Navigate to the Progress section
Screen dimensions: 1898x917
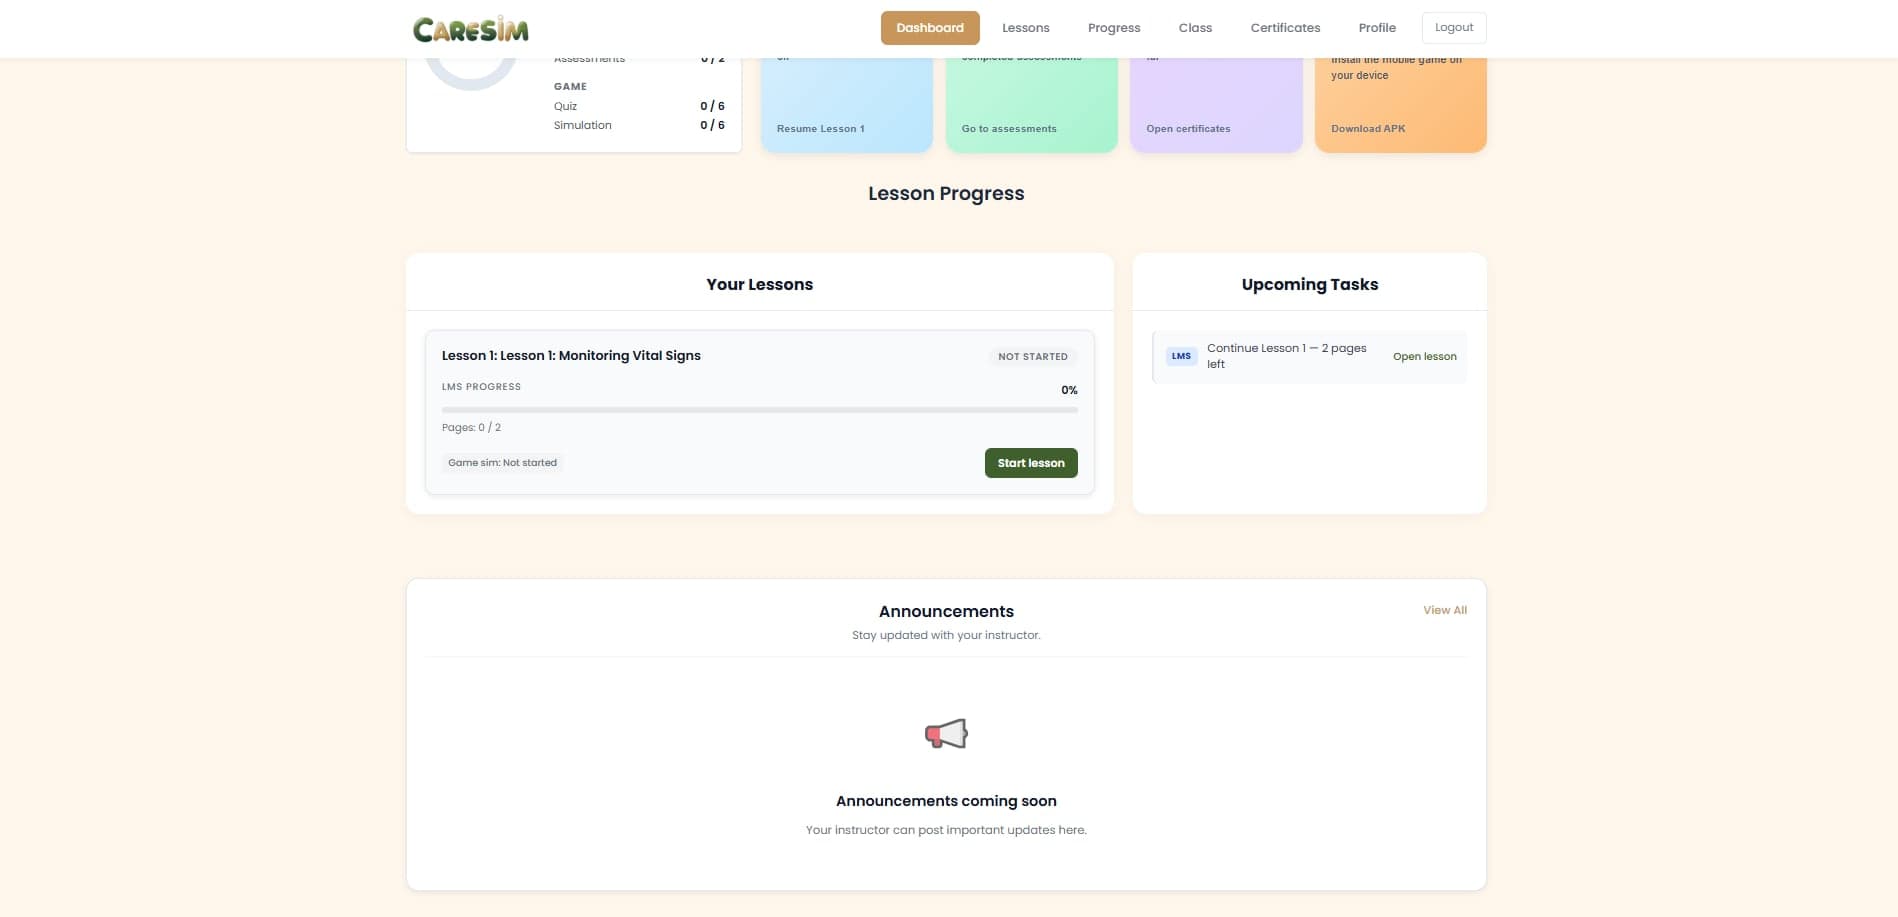tap(1113, 27)
